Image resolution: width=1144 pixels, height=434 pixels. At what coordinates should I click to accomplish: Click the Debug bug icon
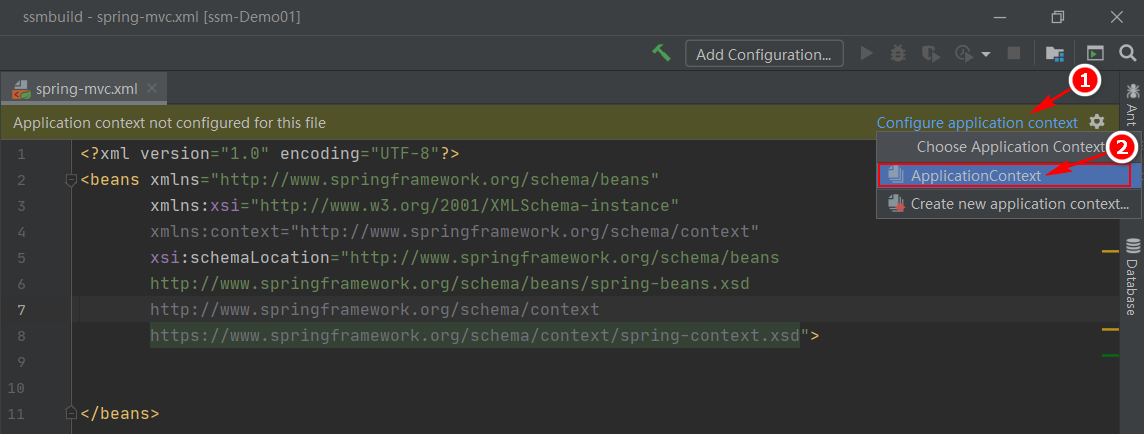[x=898, y=53]
